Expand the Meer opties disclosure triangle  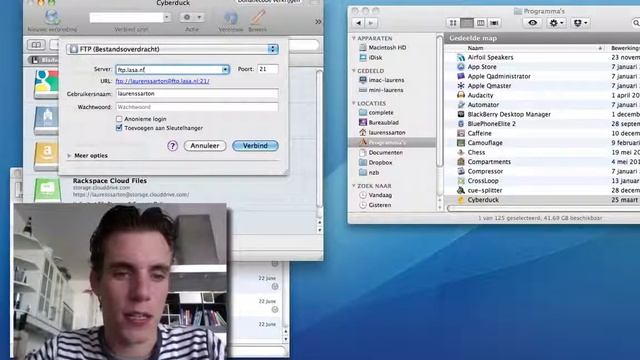click(69, 156)
